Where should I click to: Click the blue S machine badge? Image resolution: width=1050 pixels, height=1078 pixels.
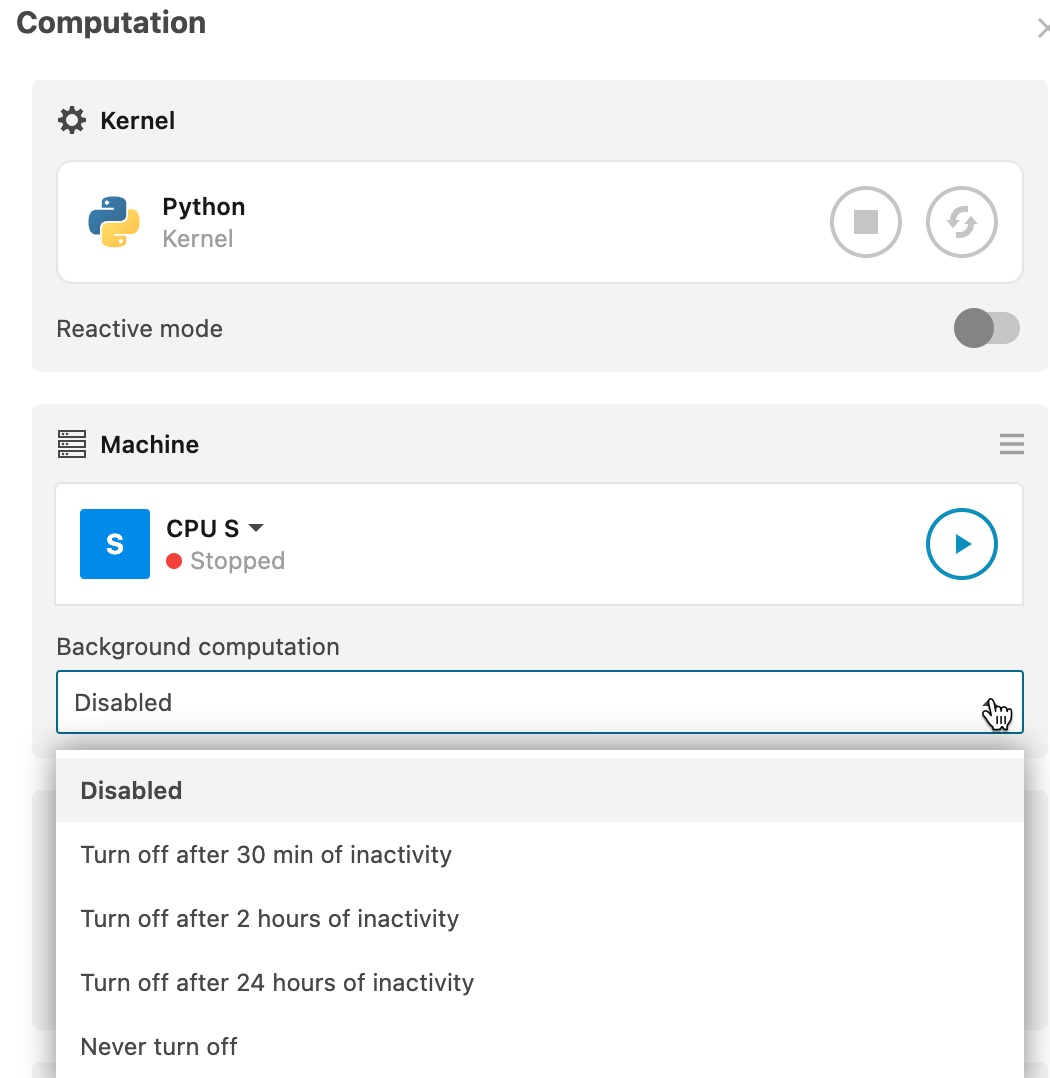(115, 544)
